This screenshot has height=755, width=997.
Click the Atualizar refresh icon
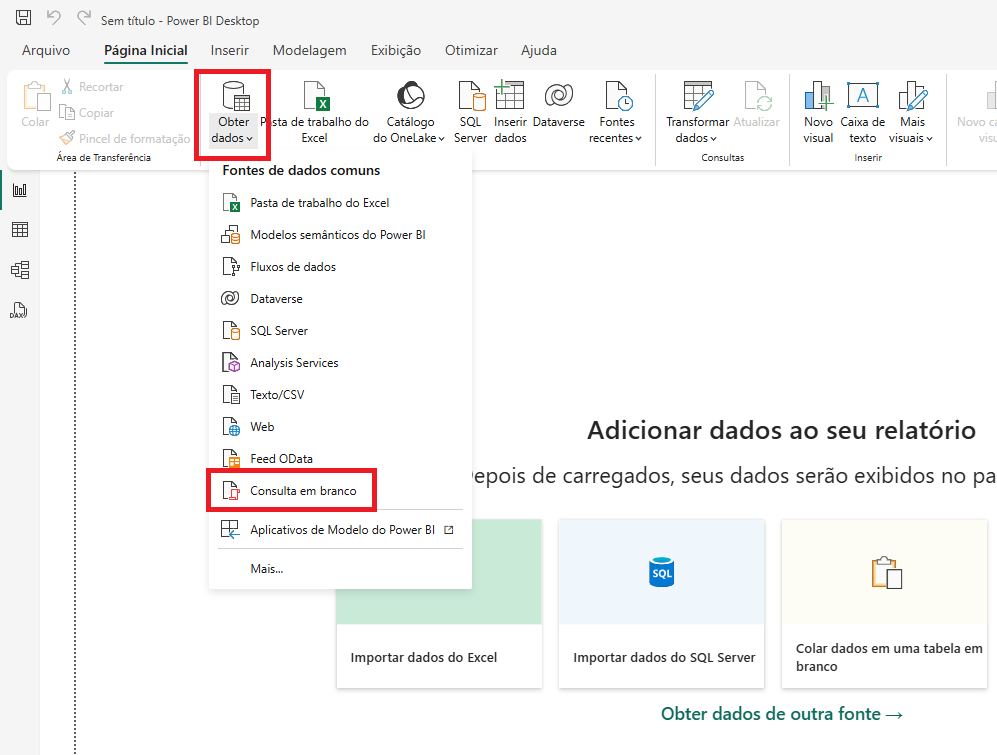coord(757,96)
